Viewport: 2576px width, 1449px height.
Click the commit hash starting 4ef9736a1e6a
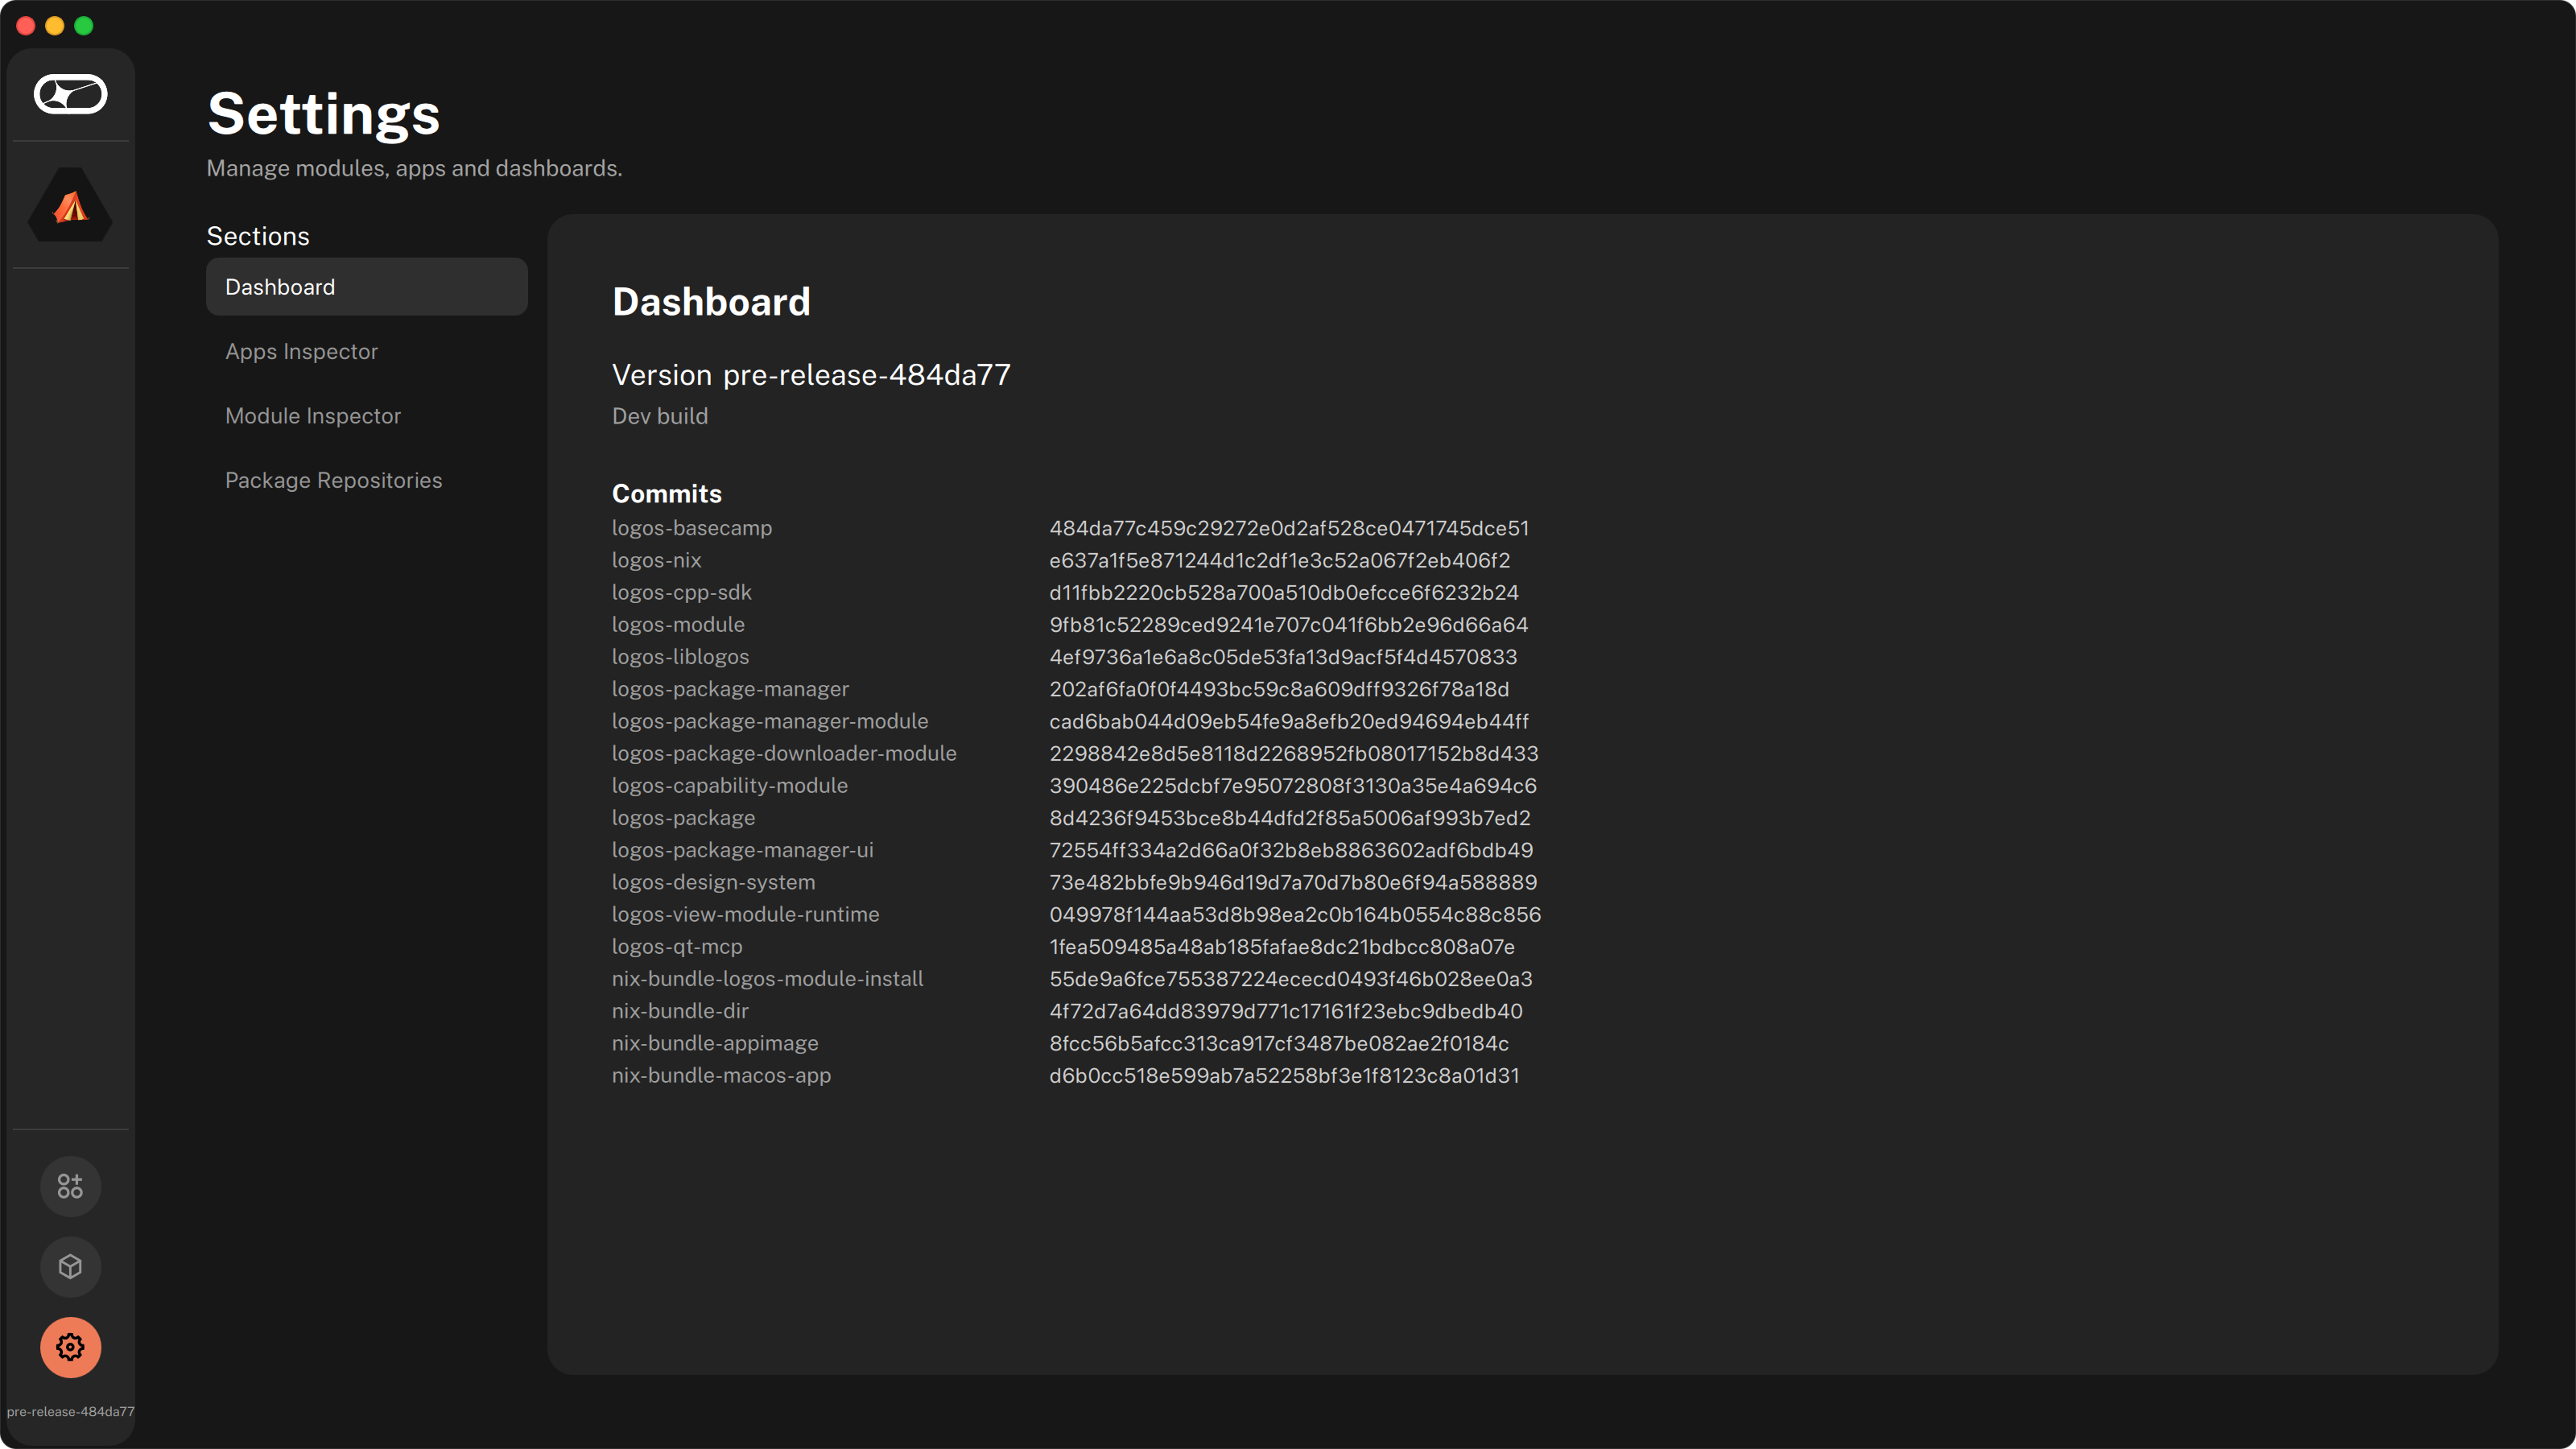(1283, 656)
